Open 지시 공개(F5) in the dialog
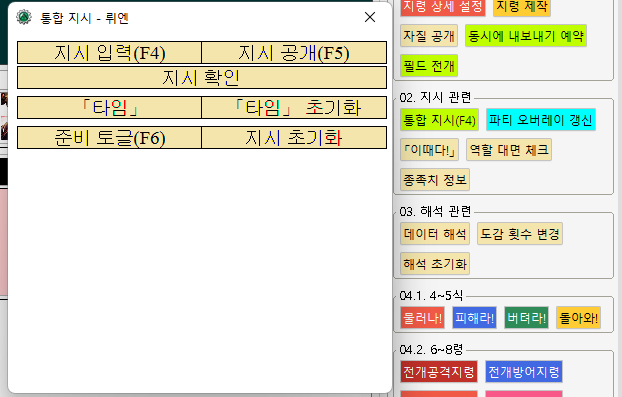Screen dimensions: 622x397 click(x=294, y=53)
